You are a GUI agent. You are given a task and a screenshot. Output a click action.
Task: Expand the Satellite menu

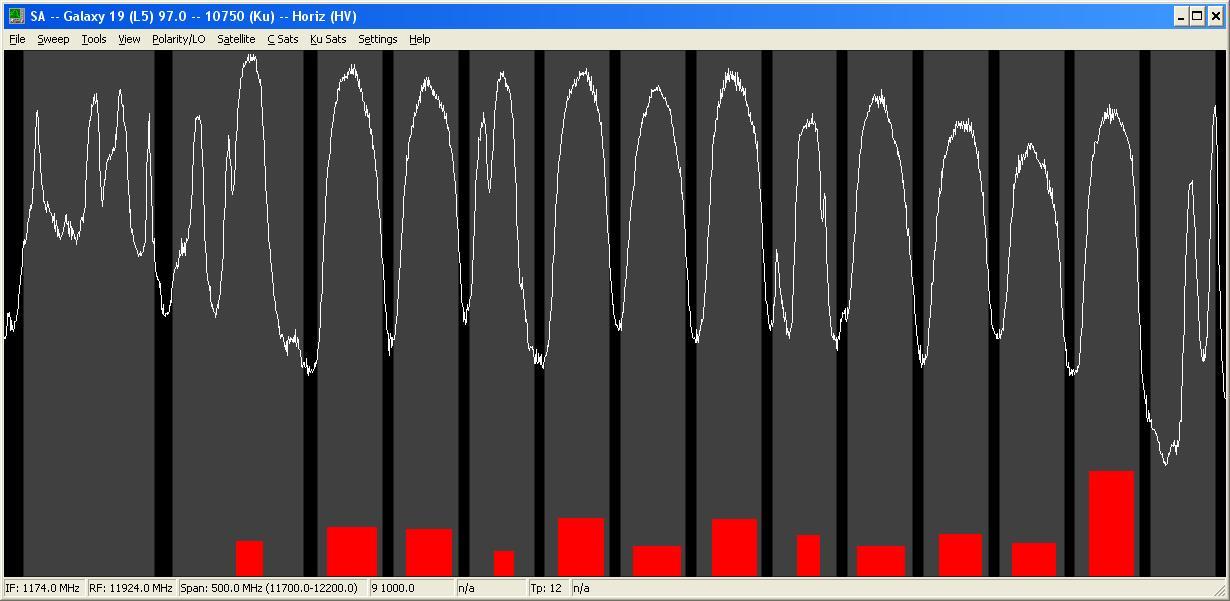click(x=236, y=39)
